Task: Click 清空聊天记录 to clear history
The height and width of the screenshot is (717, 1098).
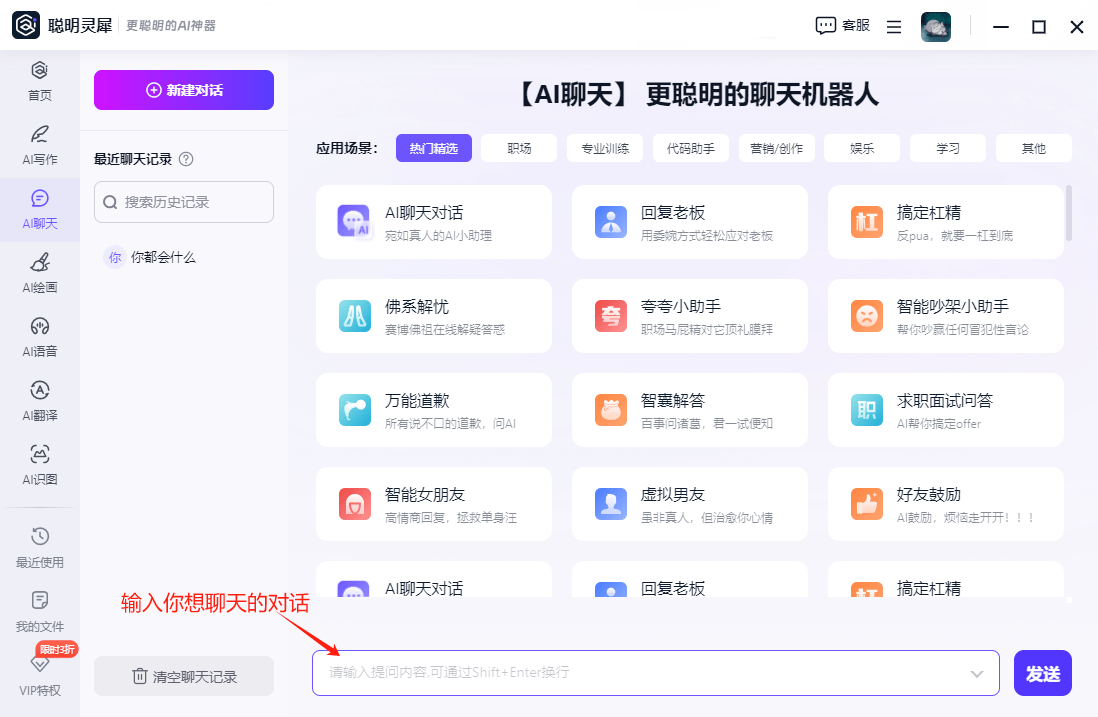Action: [x=183, y=676]
